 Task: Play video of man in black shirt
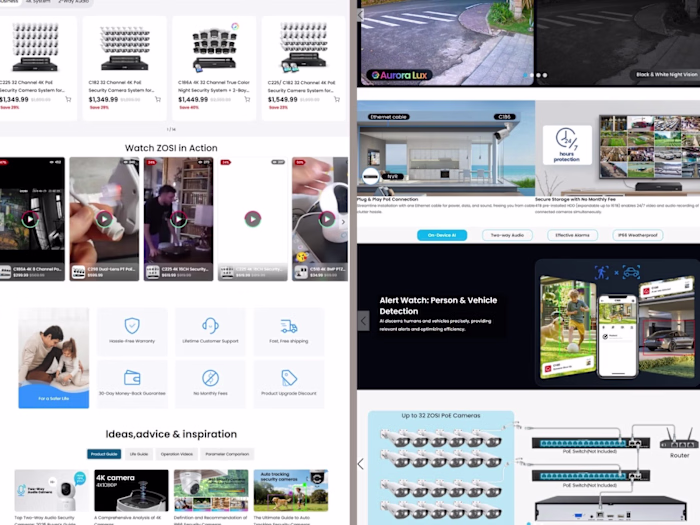(179, 219)
